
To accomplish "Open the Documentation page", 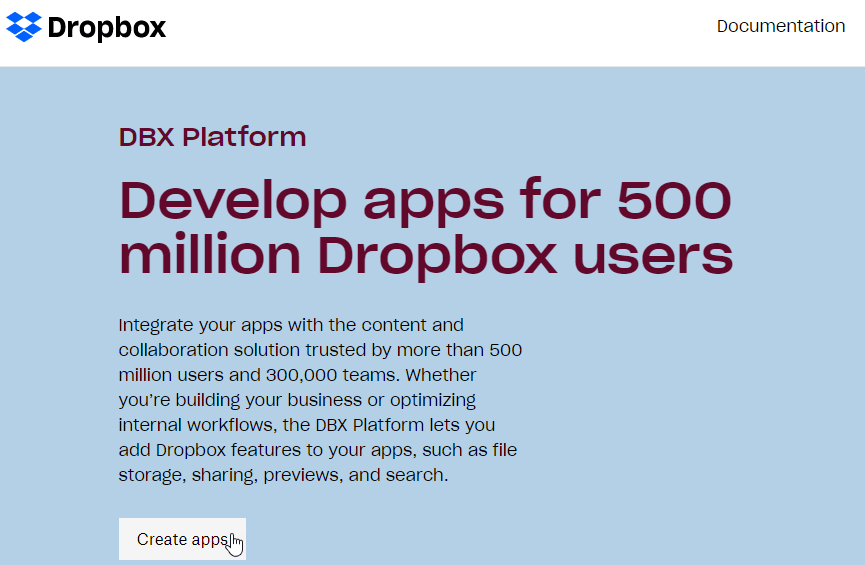I will pyautogui.click(x=780, y=26).
